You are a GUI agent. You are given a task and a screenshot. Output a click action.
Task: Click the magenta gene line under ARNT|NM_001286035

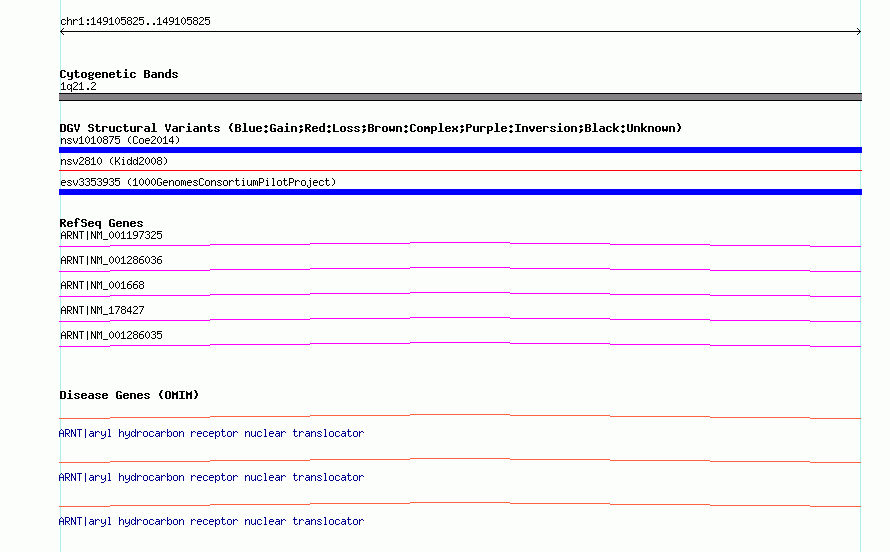[x=460, y=344]
